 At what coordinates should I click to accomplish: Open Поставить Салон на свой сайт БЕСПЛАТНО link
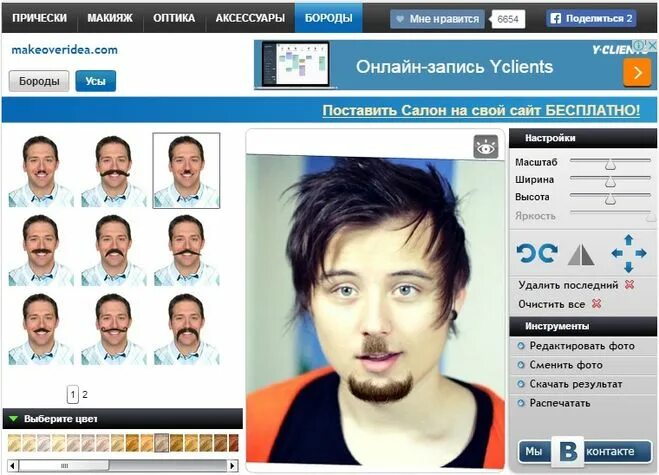point(481,110)
